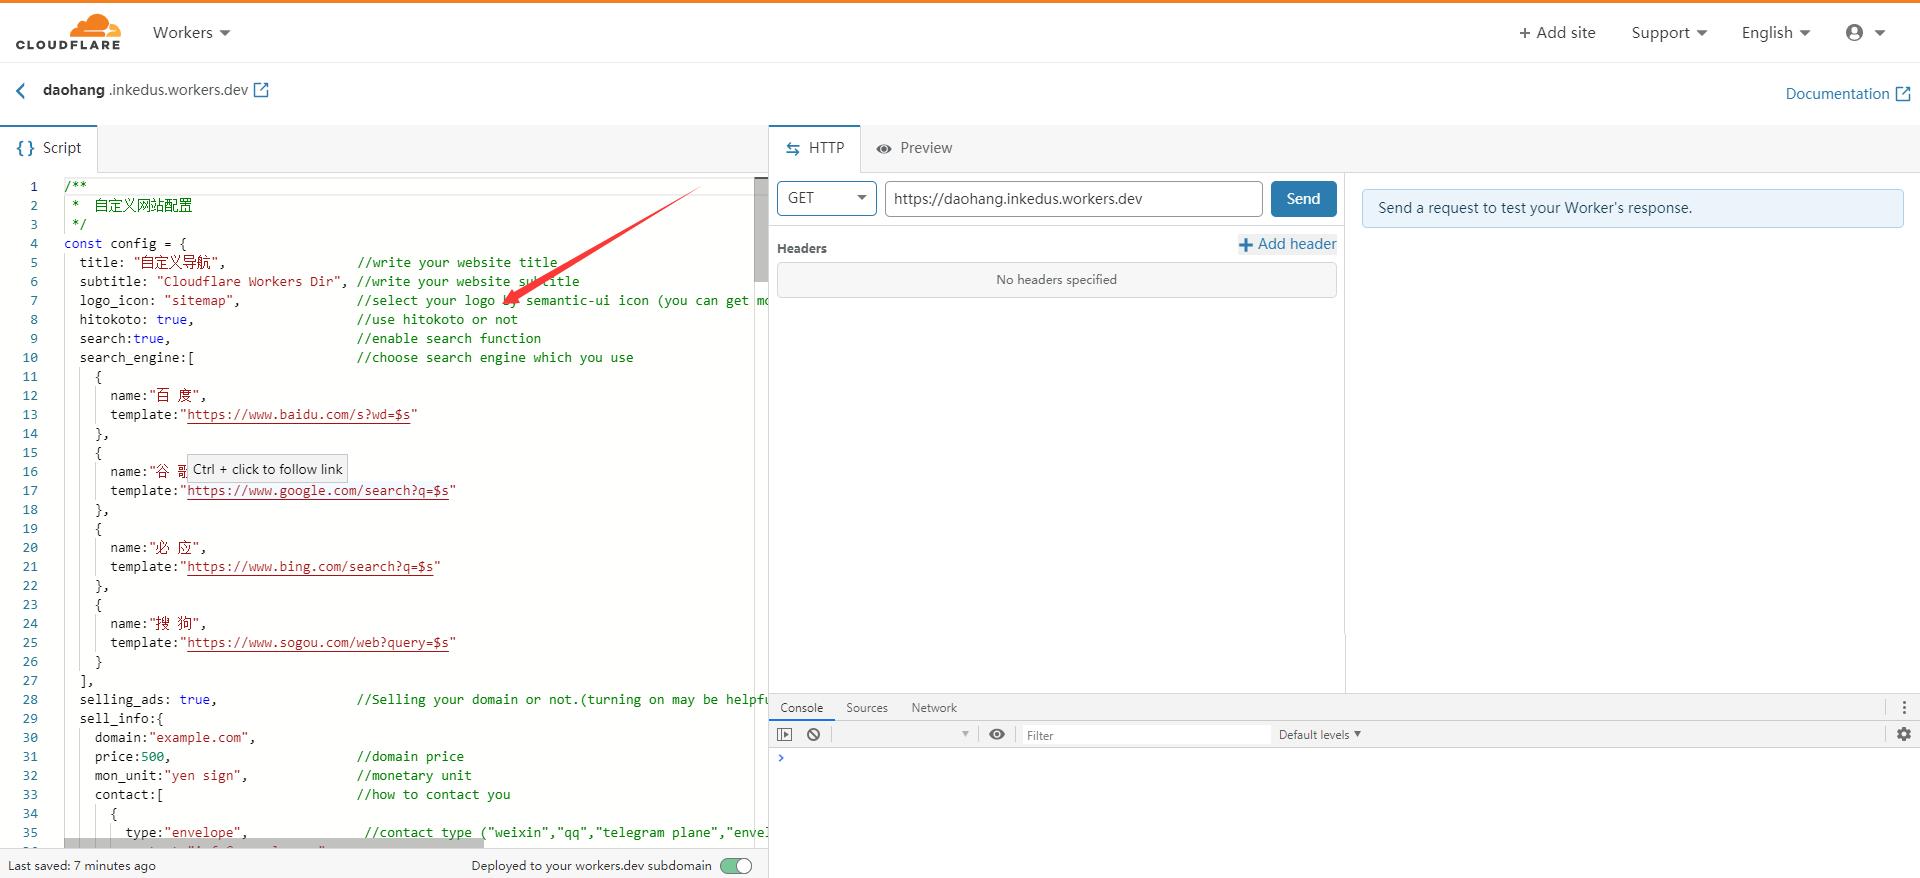This screenshot has height=878, width=1920.
Task: Open the Support dropdown
Action: (1669, 33)
